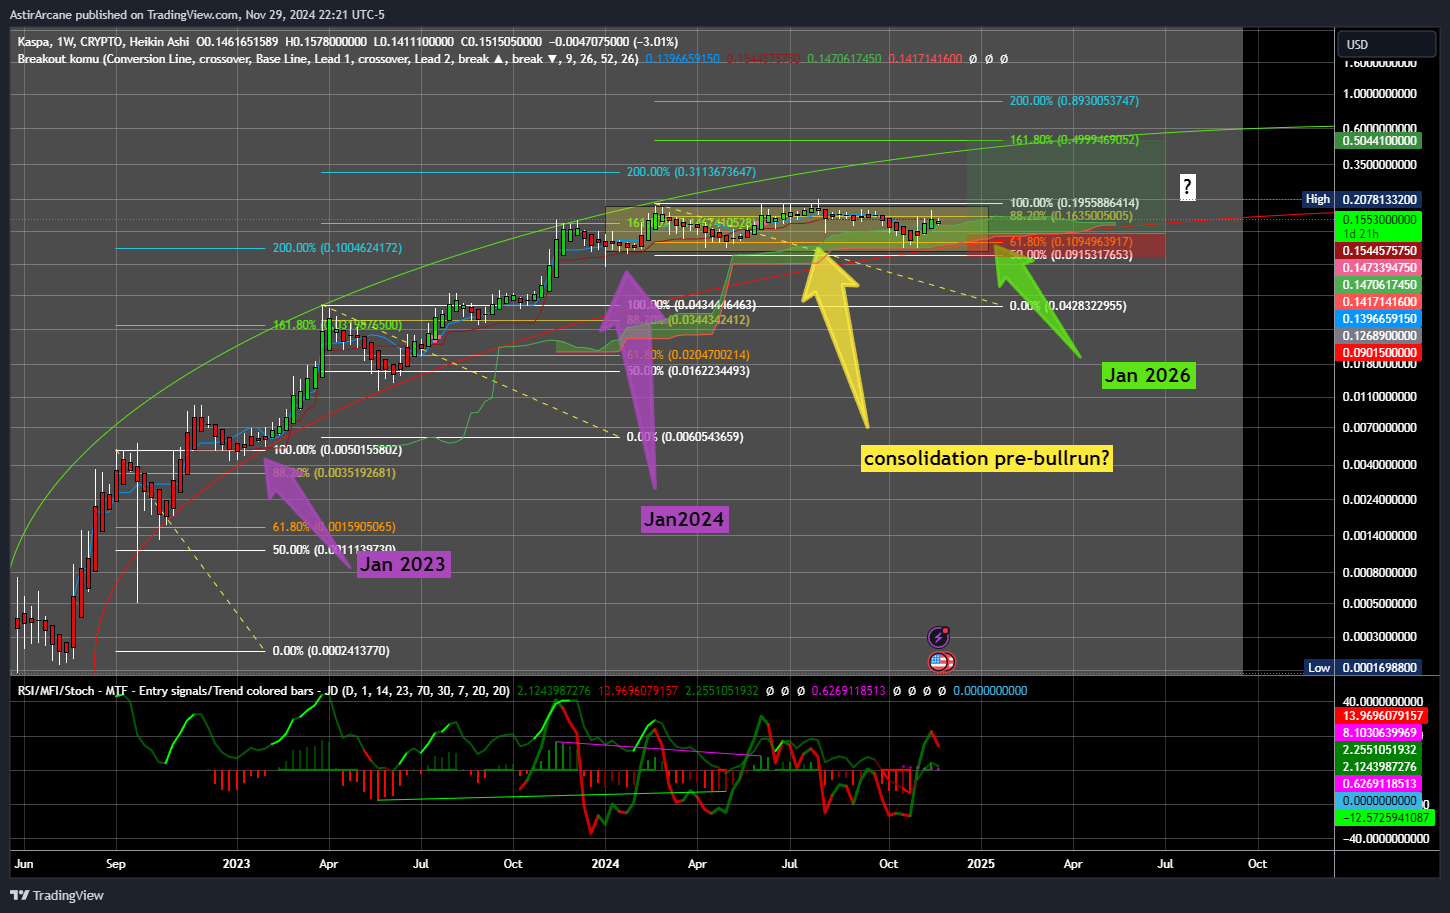Click the pink 0.1473394750 price label
This screenshot has width=1450, height=913.
1379,268
